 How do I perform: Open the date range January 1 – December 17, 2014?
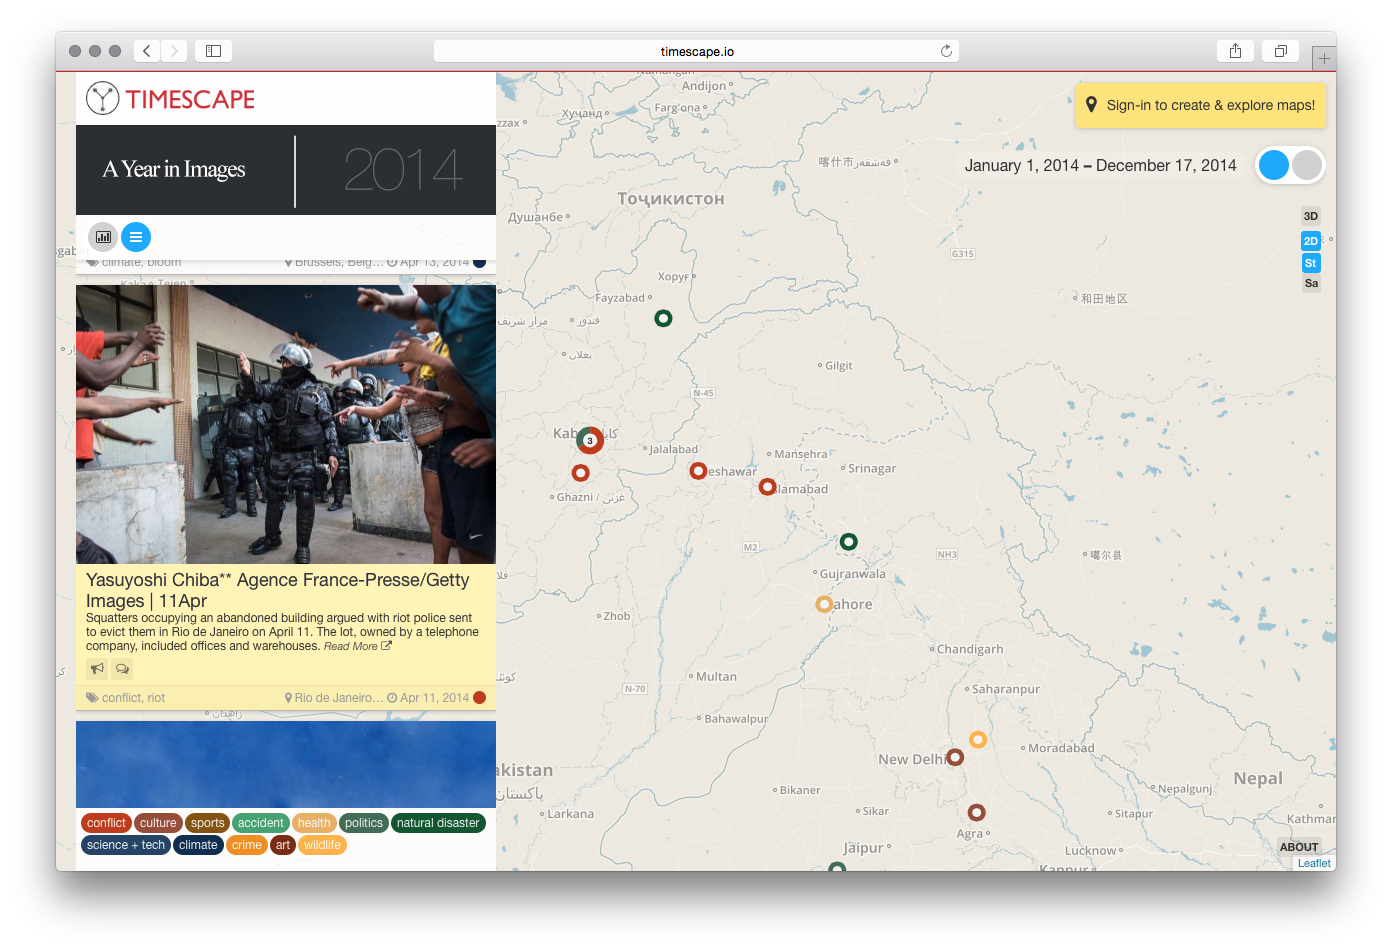(x=1100, y=166)
